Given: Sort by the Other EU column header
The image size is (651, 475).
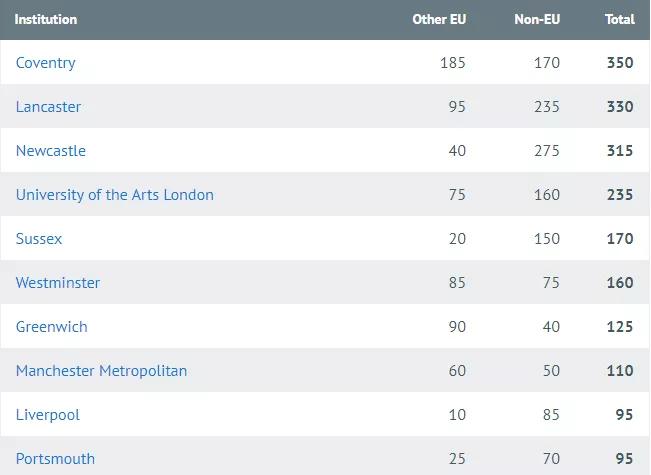Looking at the screenshot, I should 439,19.
